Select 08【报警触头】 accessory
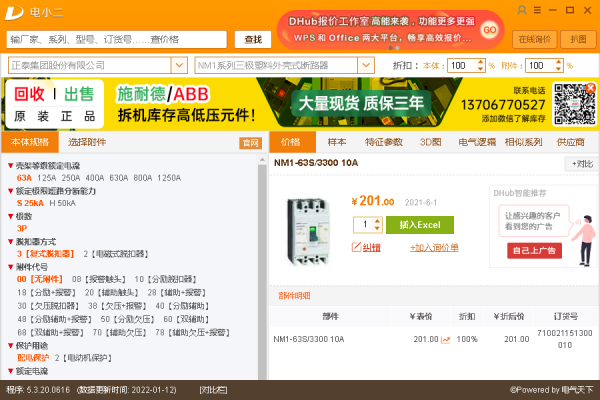The width and height of the screenshot is (600, 400). pos(99,279)
